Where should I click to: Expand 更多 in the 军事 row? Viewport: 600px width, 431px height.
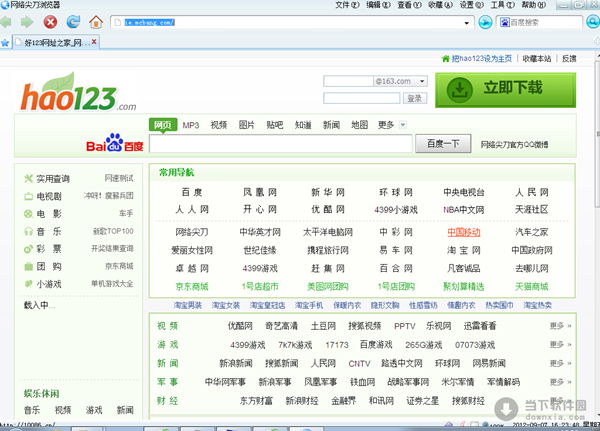click(x=561, y=382)
